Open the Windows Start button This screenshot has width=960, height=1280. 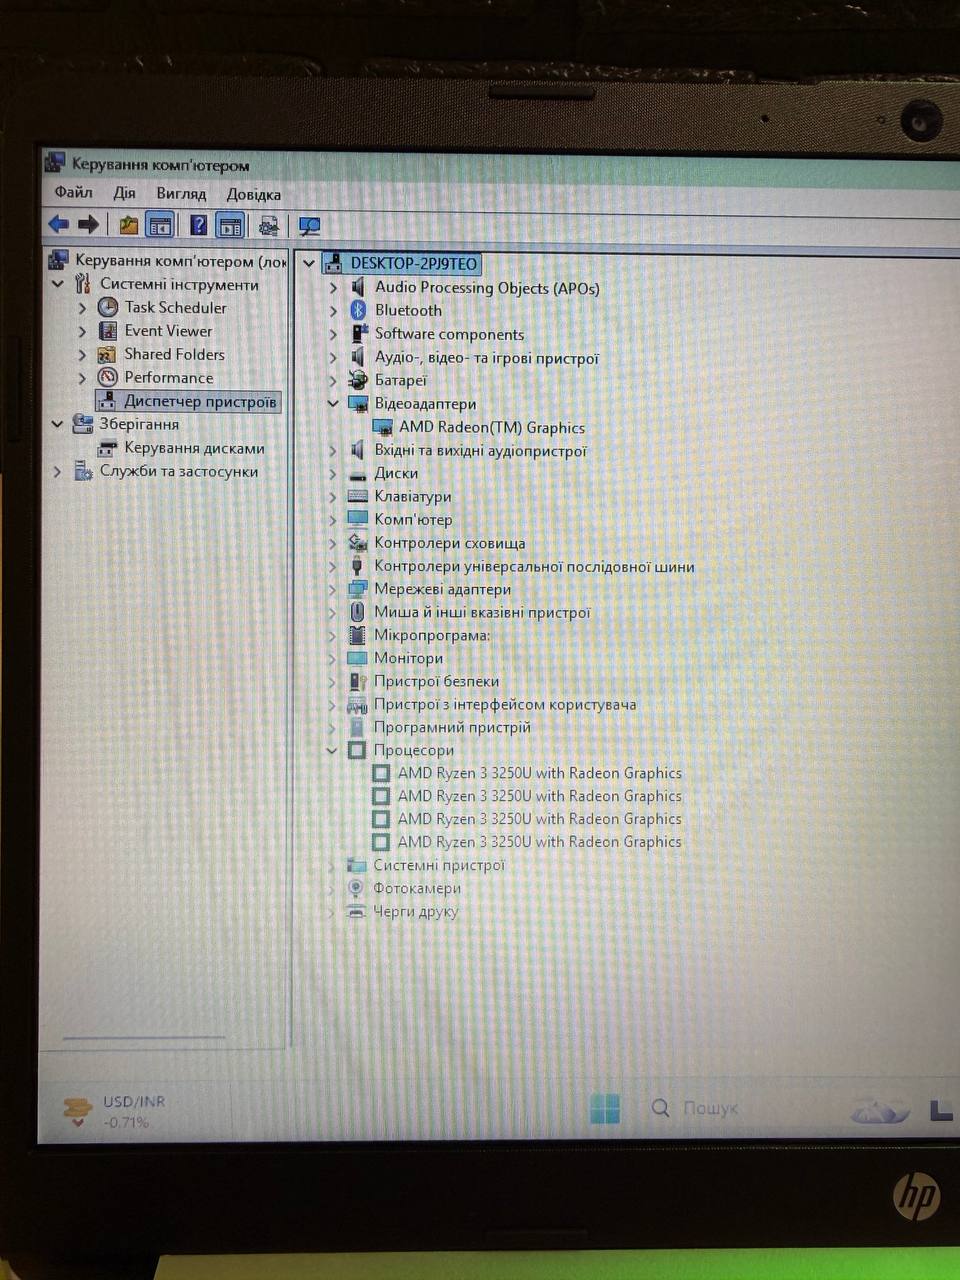click(605, 1108)
